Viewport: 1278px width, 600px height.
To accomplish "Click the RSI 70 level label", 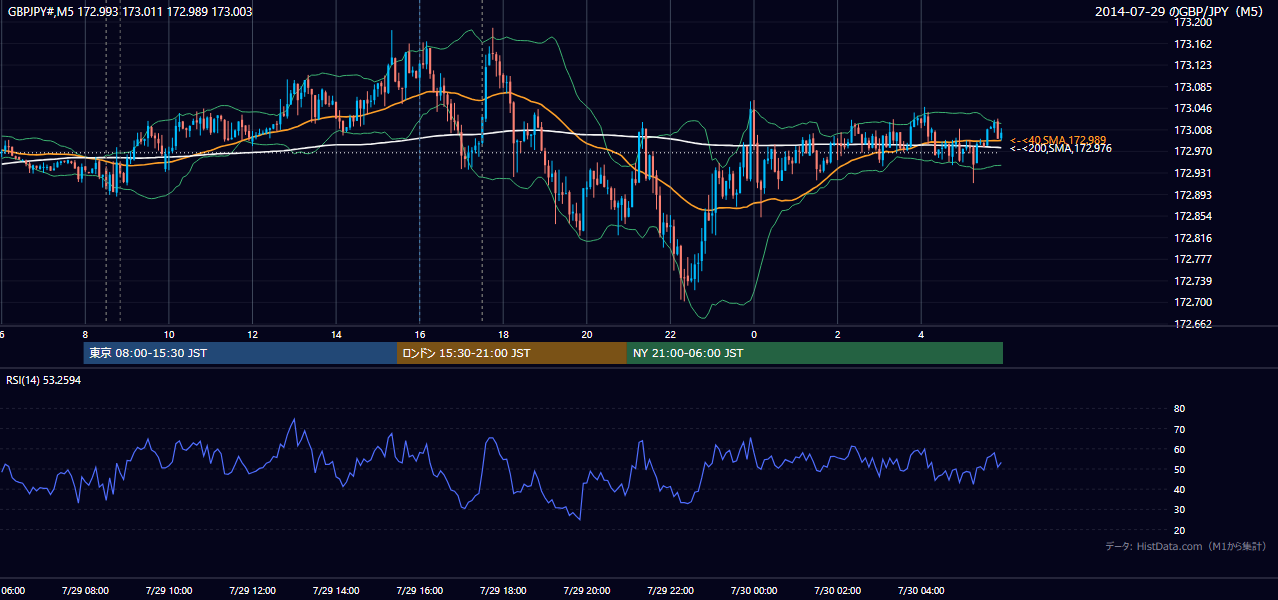I will coord(1179,429).
